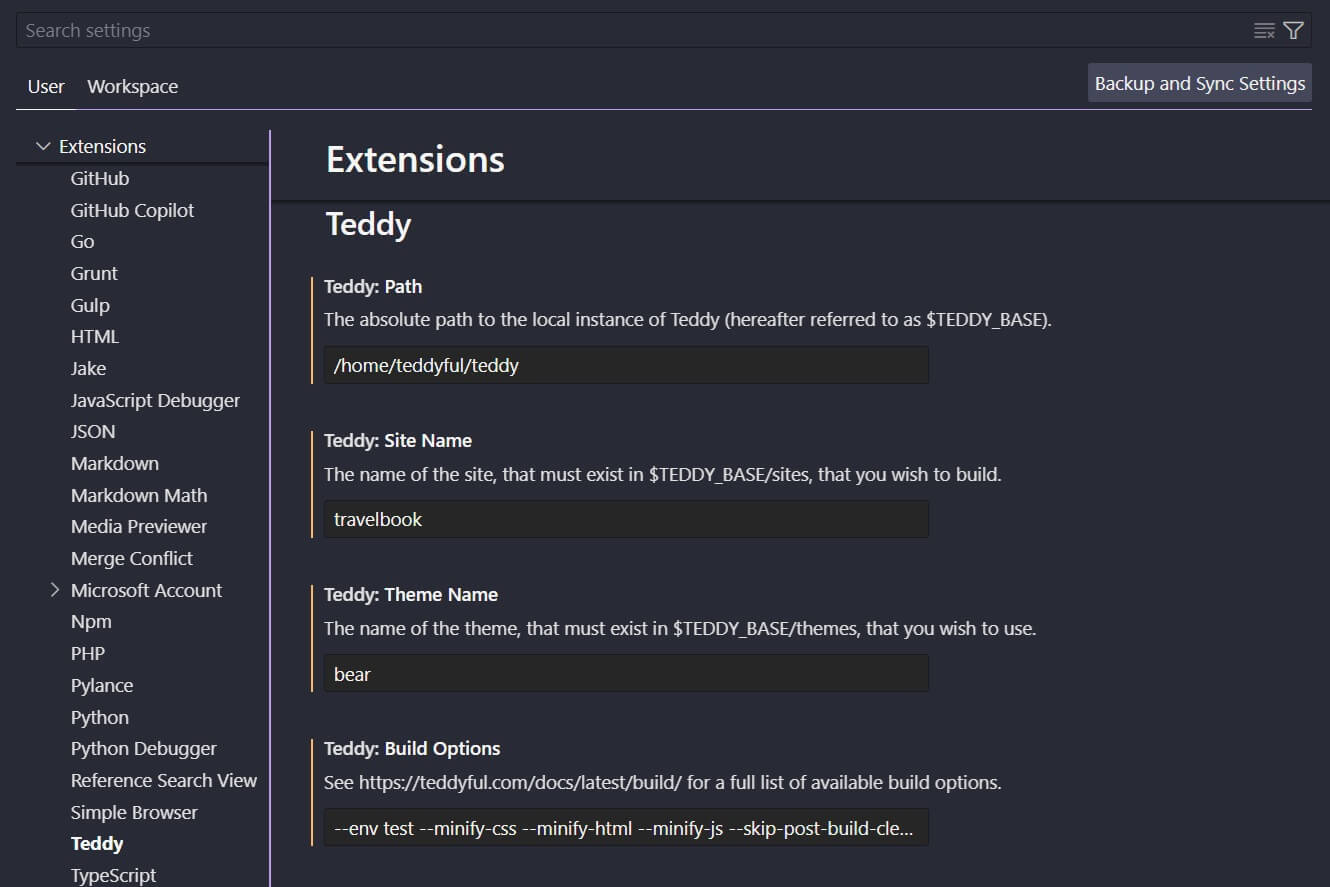Edit the Teddy Site Name field
Image resolution: width=1330 pixels, height=887 pixels.
click(626, 519)
